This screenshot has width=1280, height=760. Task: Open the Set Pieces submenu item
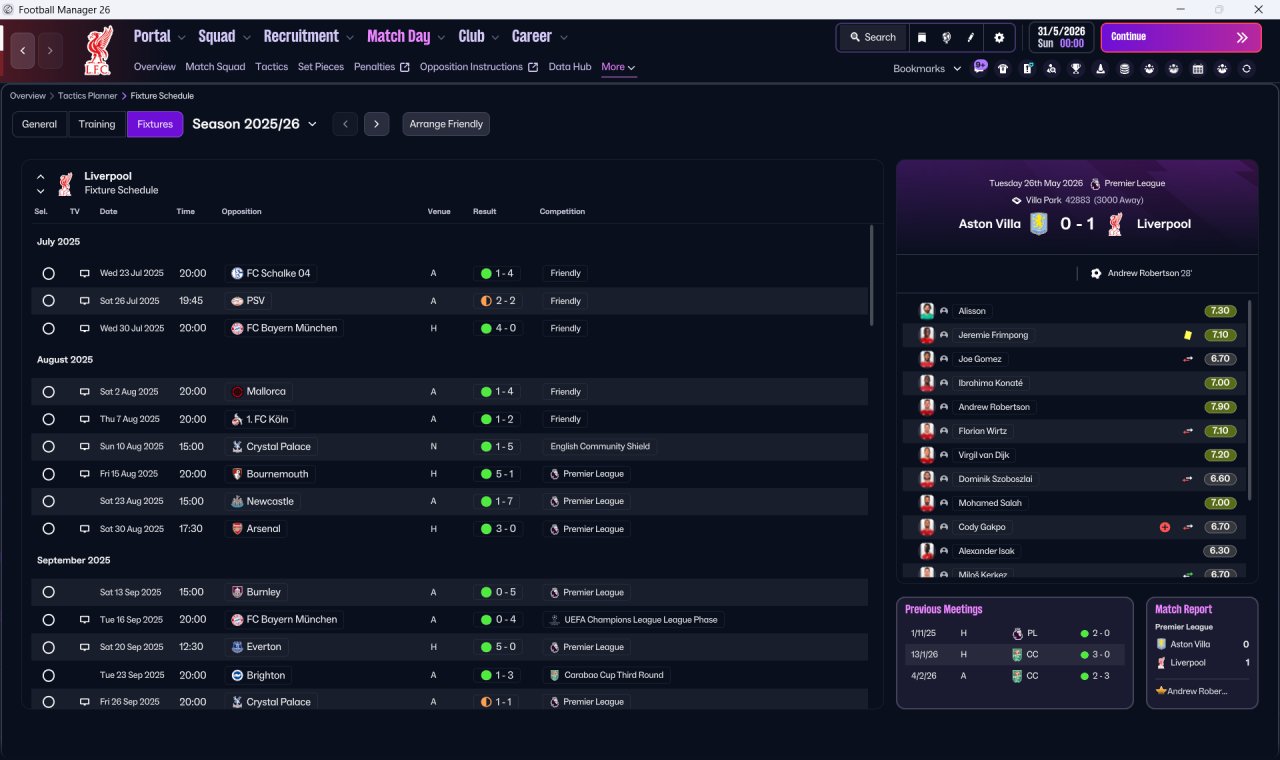click(321, 67)
